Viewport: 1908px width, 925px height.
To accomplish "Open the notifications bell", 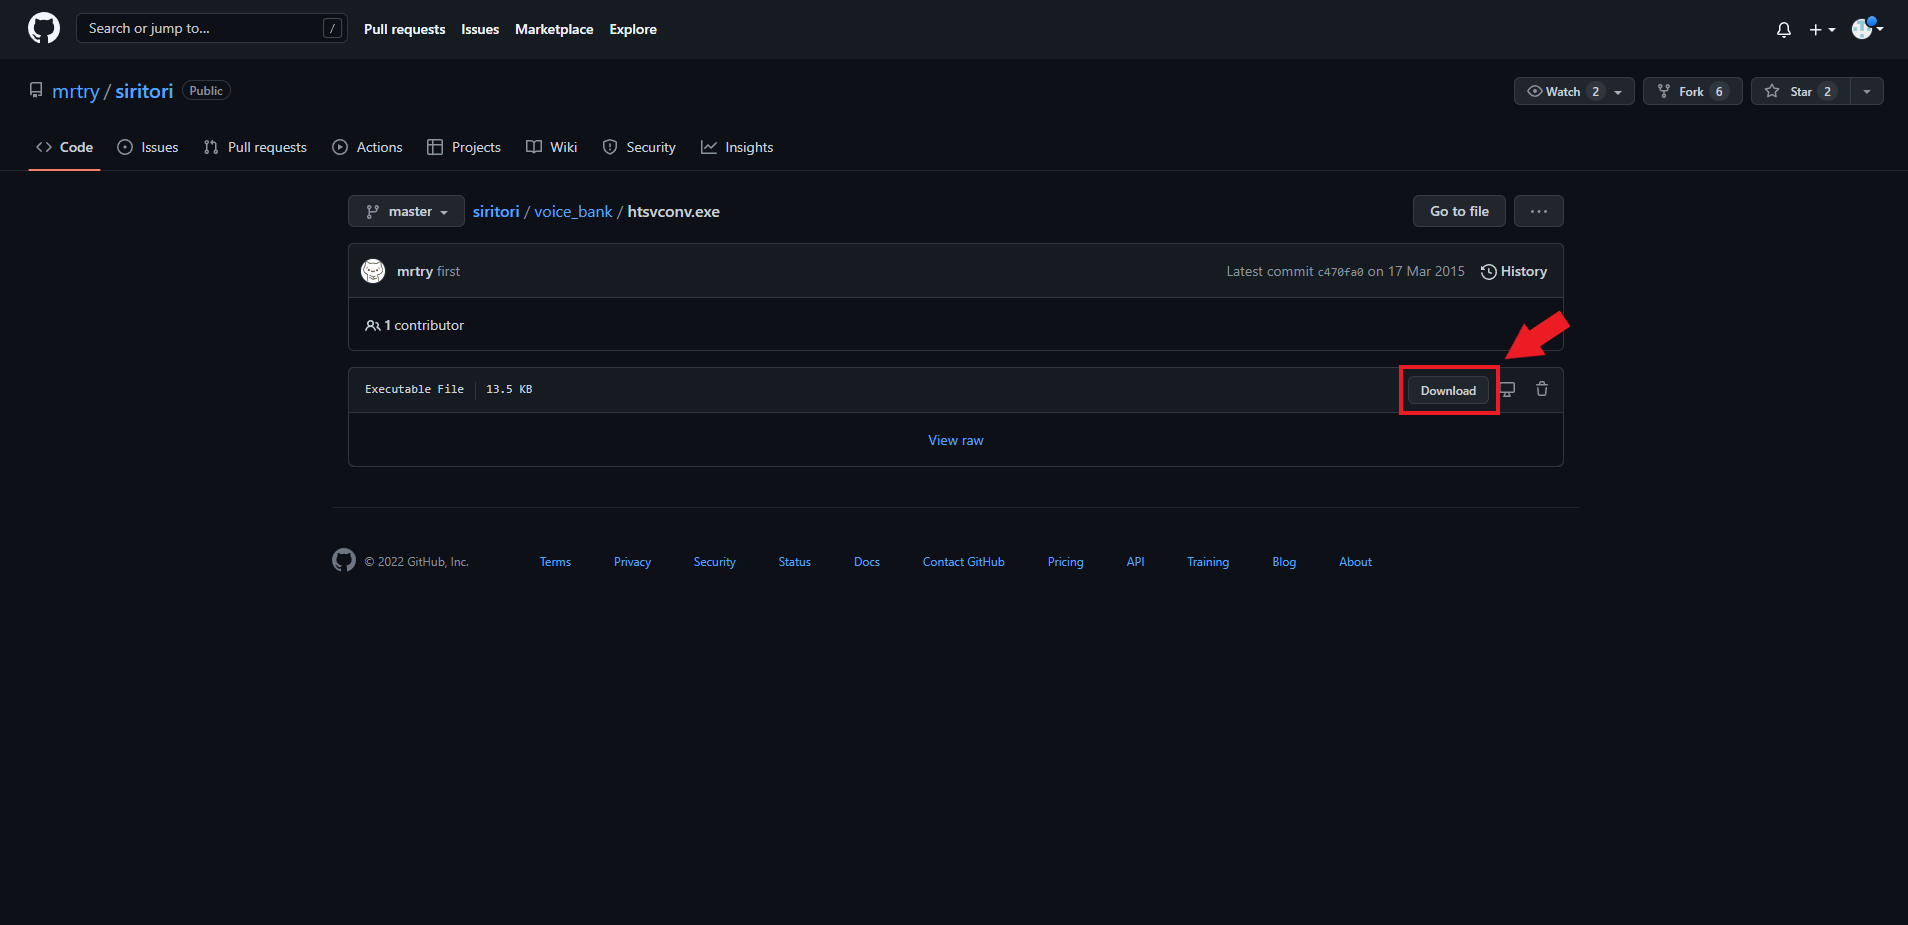I will click(1783, 30).
